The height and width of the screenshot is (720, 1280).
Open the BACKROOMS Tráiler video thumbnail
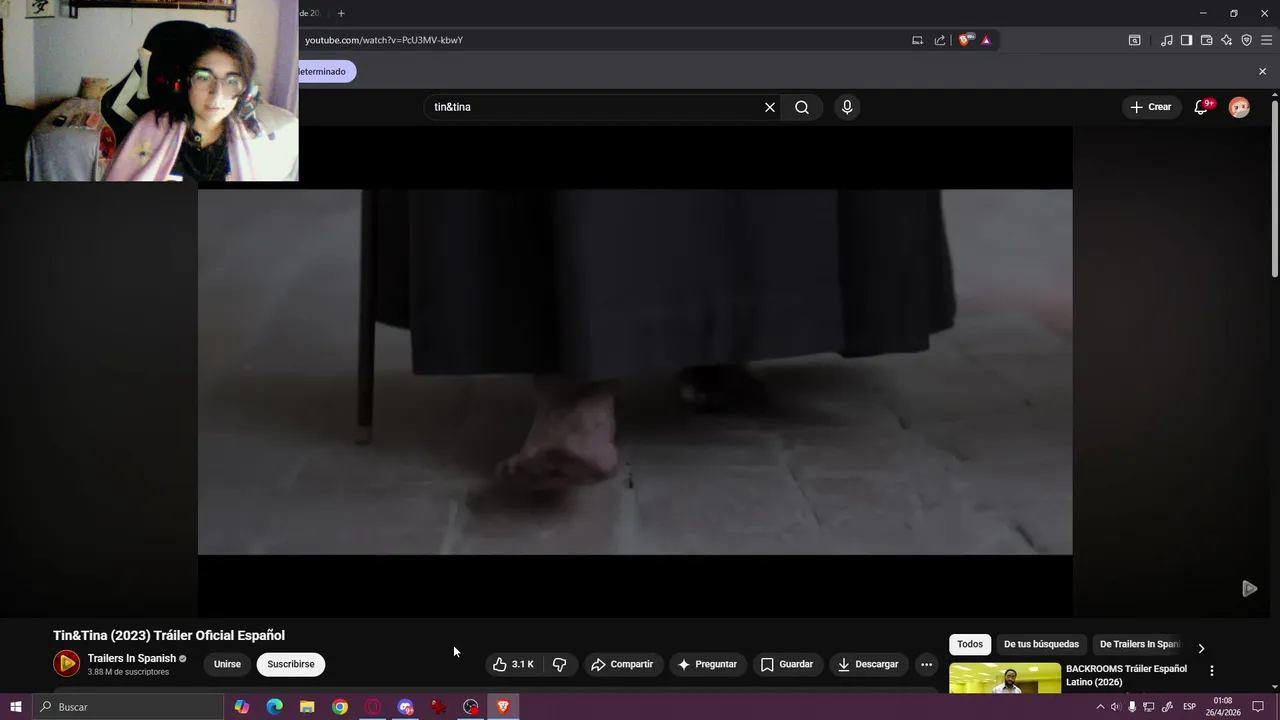click(x=1005, y=678)
